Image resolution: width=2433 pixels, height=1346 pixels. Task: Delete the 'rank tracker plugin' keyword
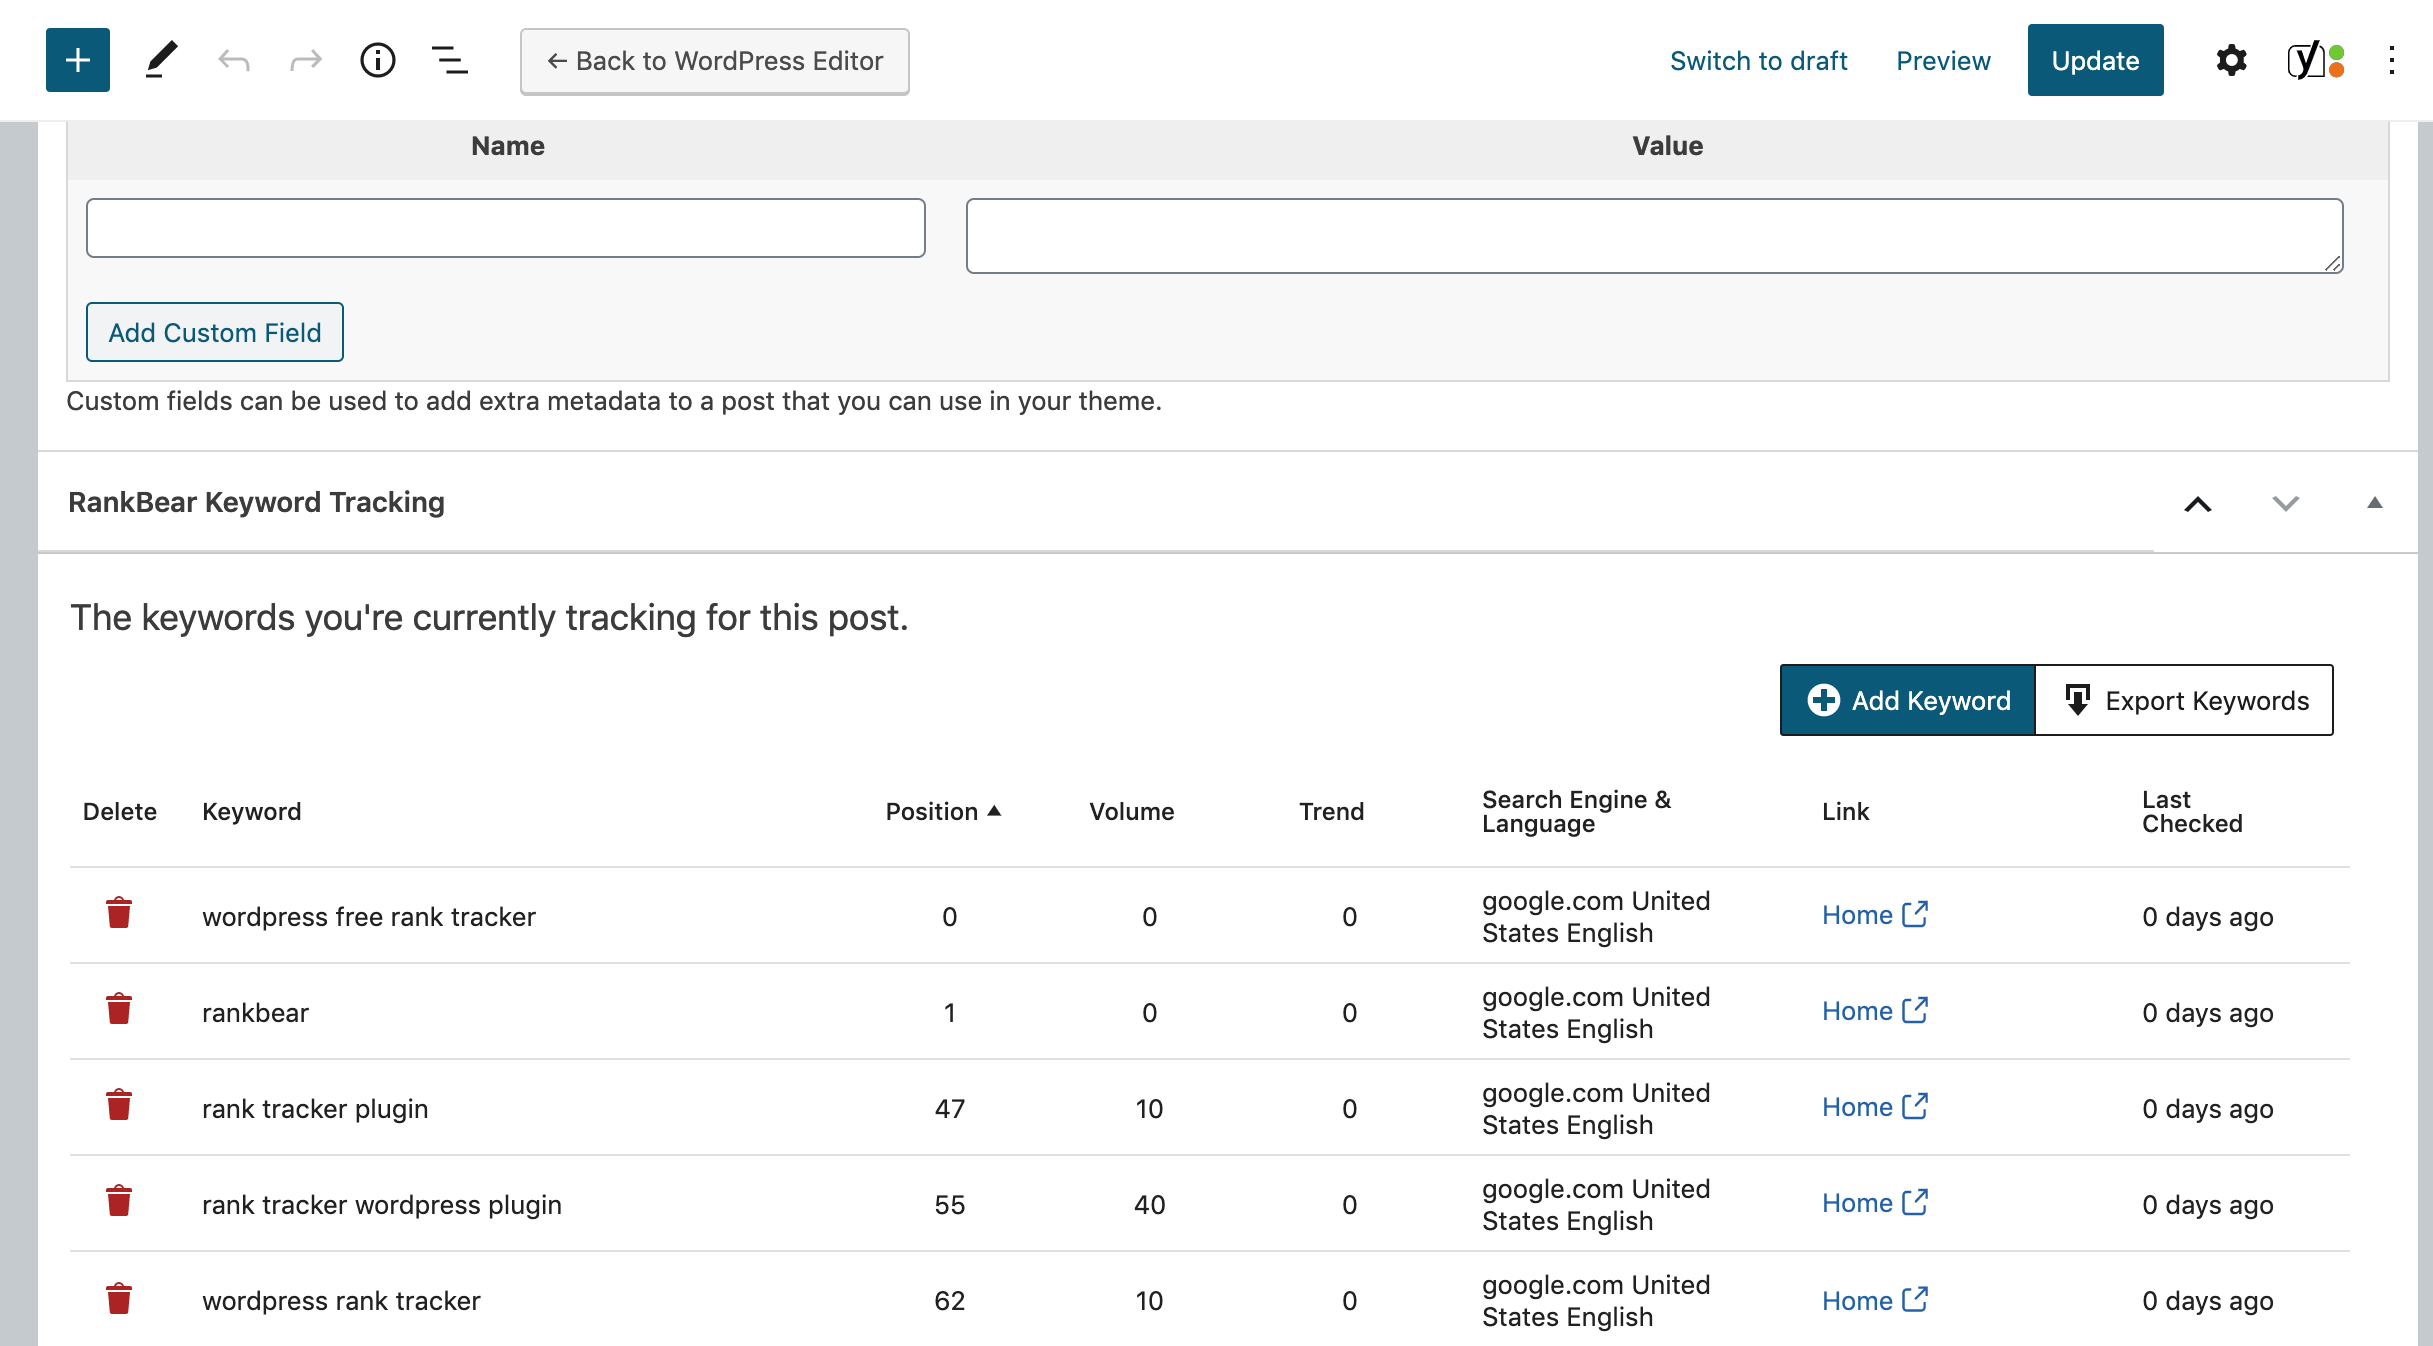click(119, 1106)
